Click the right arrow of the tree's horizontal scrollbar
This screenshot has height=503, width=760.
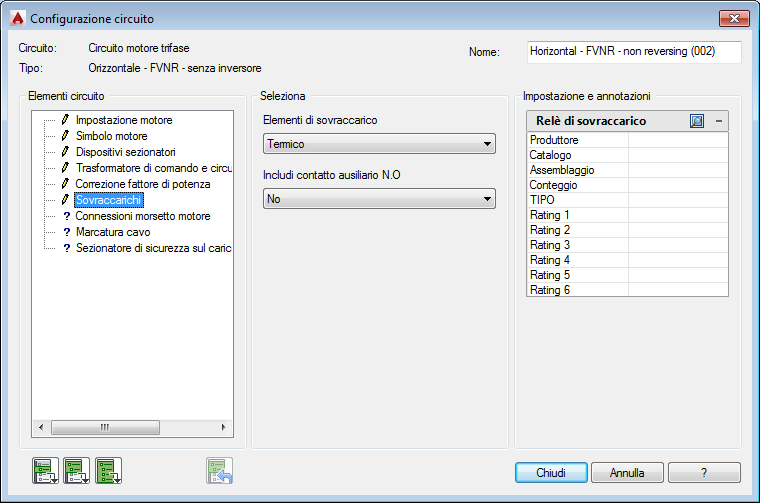223,427
